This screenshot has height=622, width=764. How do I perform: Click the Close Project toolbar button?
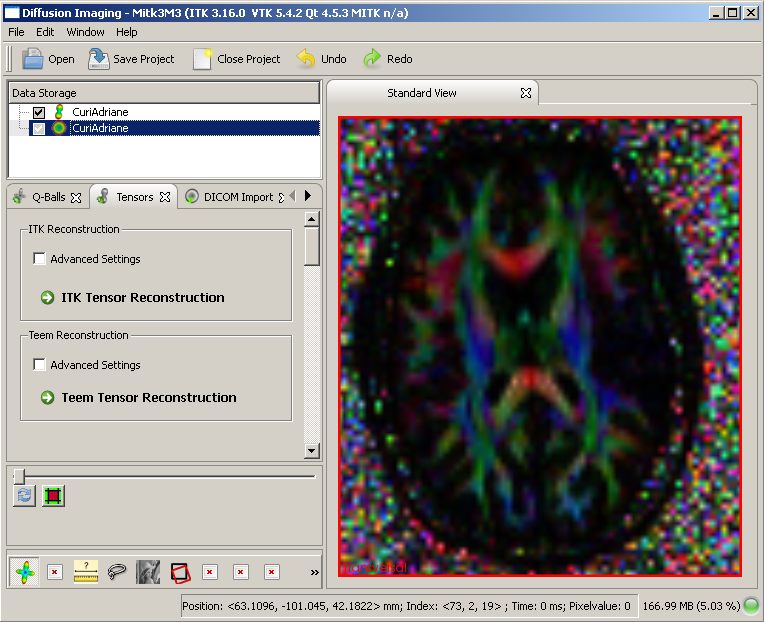pos(236,59)
